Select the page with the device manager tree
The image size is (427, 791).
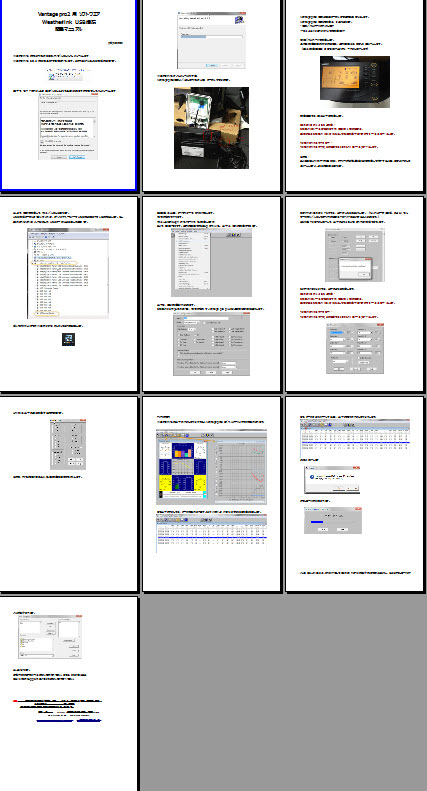69,293
